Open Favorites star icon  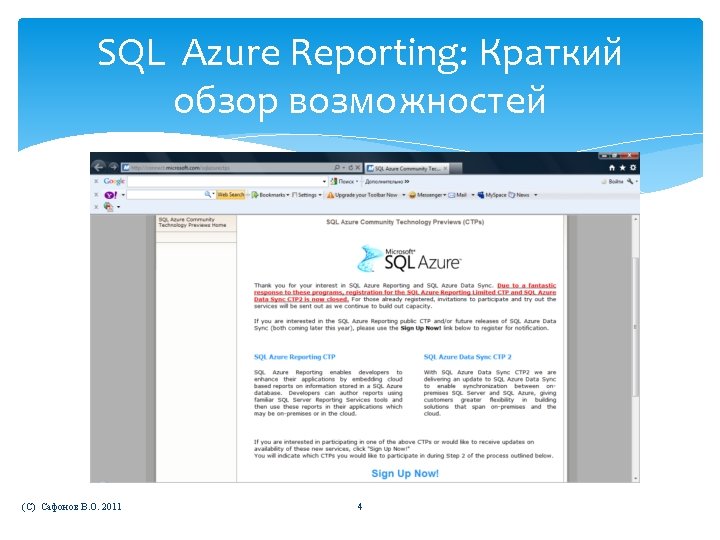click(x=622, y=168)
